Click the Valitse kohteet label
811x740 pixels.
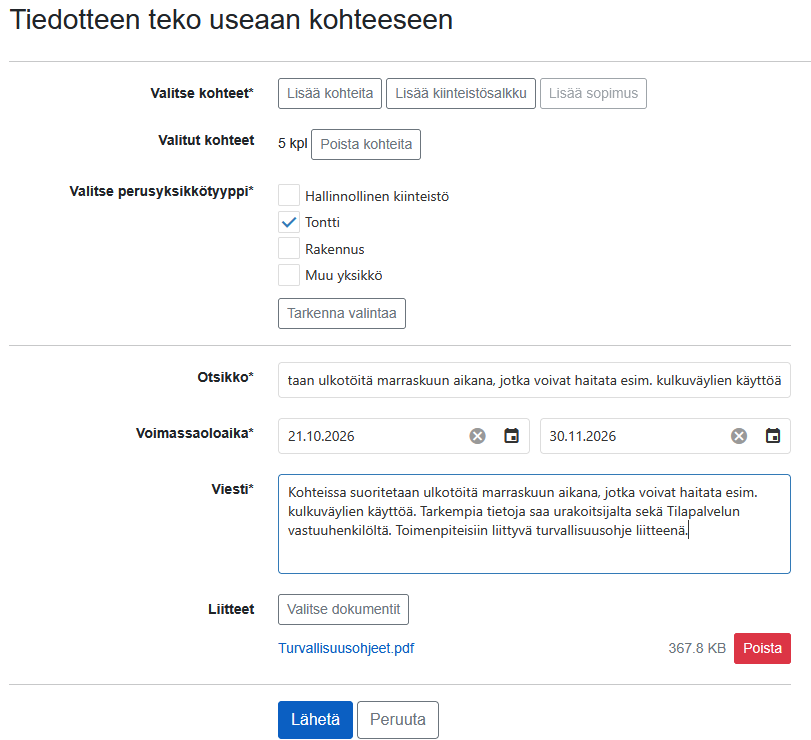pyautogui.click(x=202, y=93)
